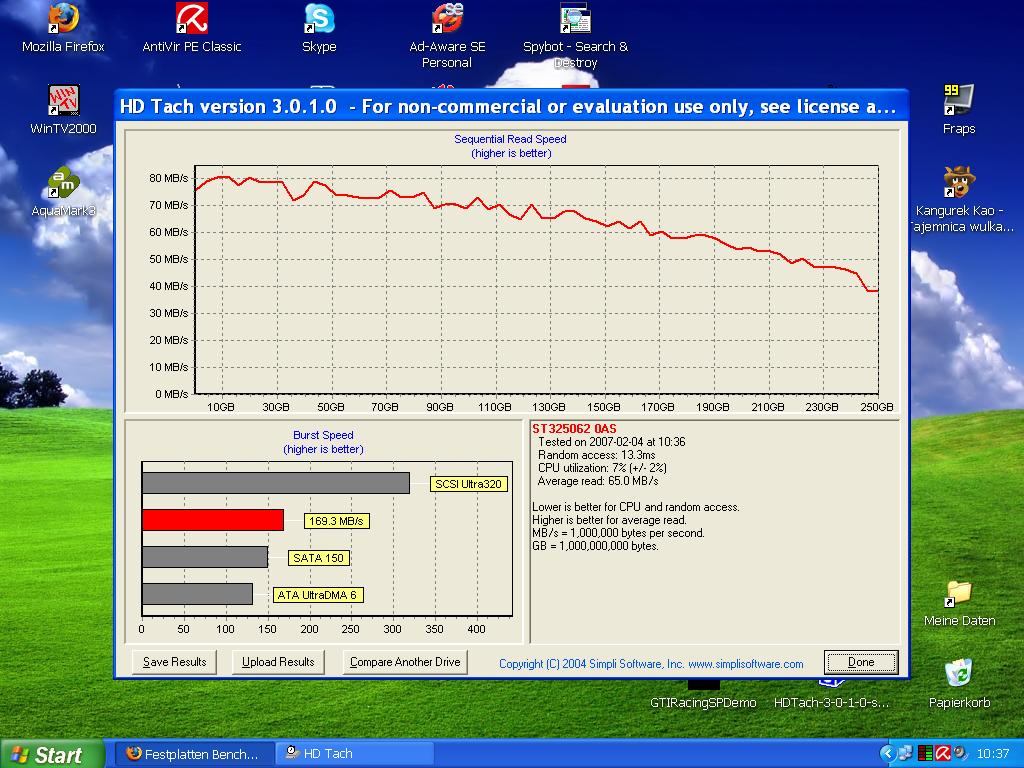Click the Average read: 65.0 MB/s text

(598, 481)
